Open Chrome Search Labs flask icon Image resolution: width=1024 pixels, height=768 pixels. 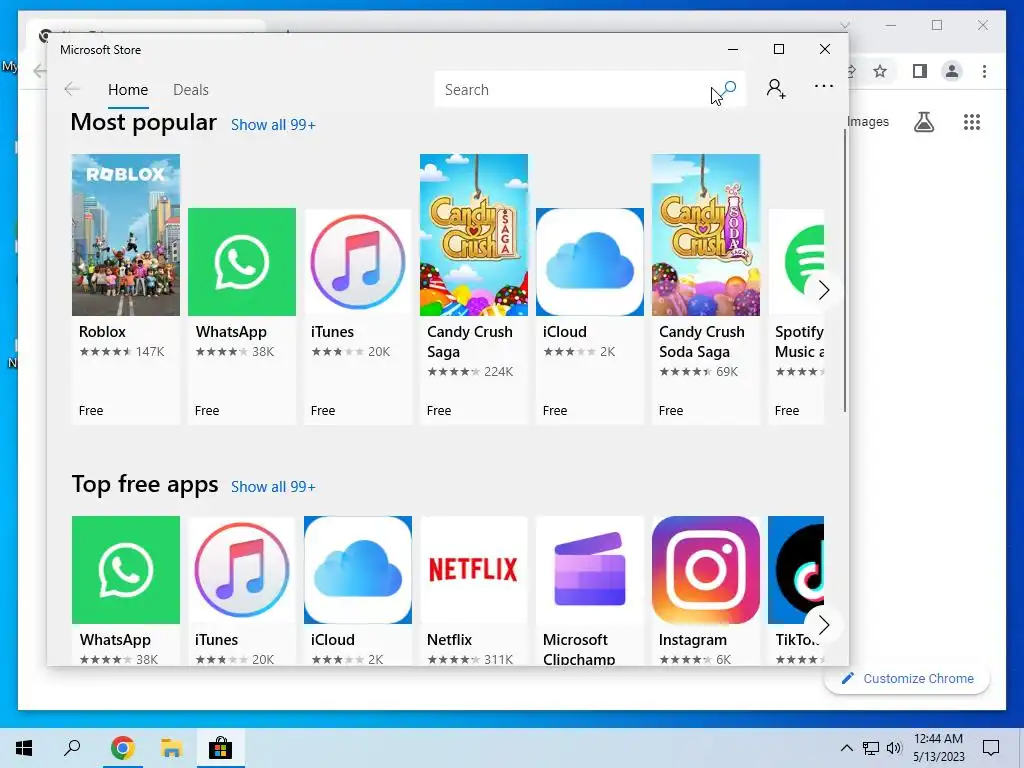pos(923,121)
